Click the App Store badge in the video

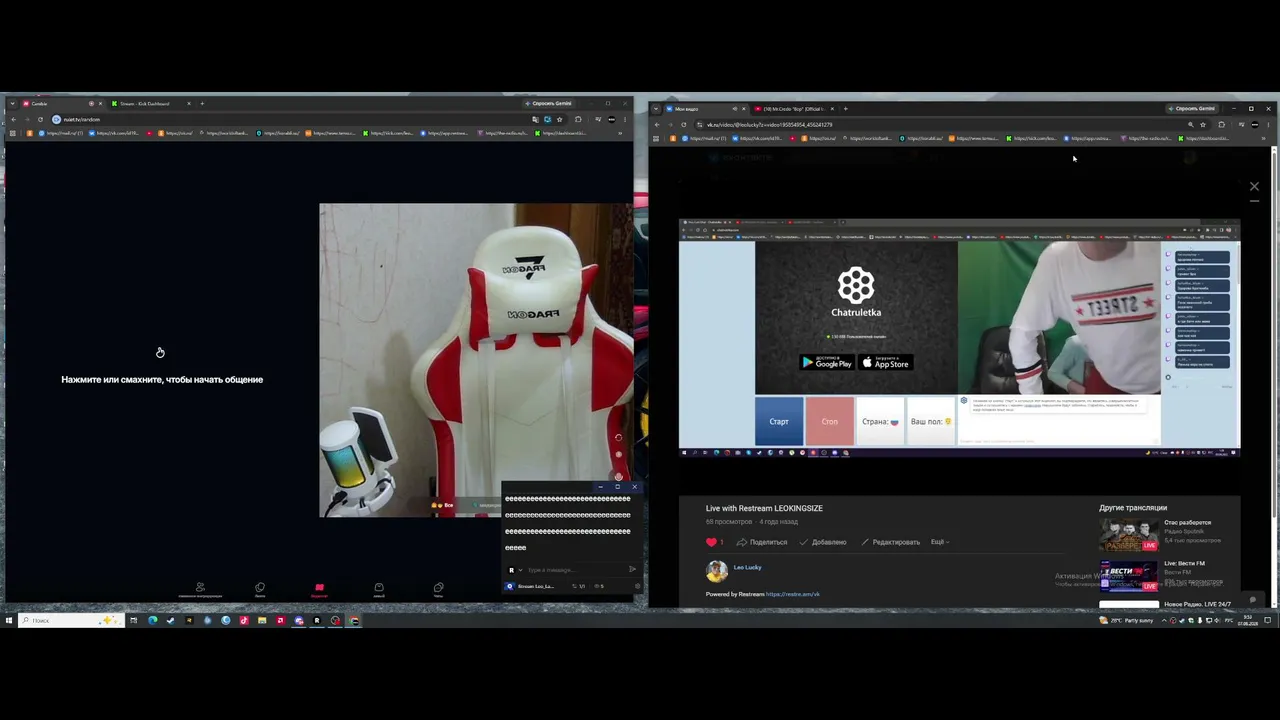point(886,362)
